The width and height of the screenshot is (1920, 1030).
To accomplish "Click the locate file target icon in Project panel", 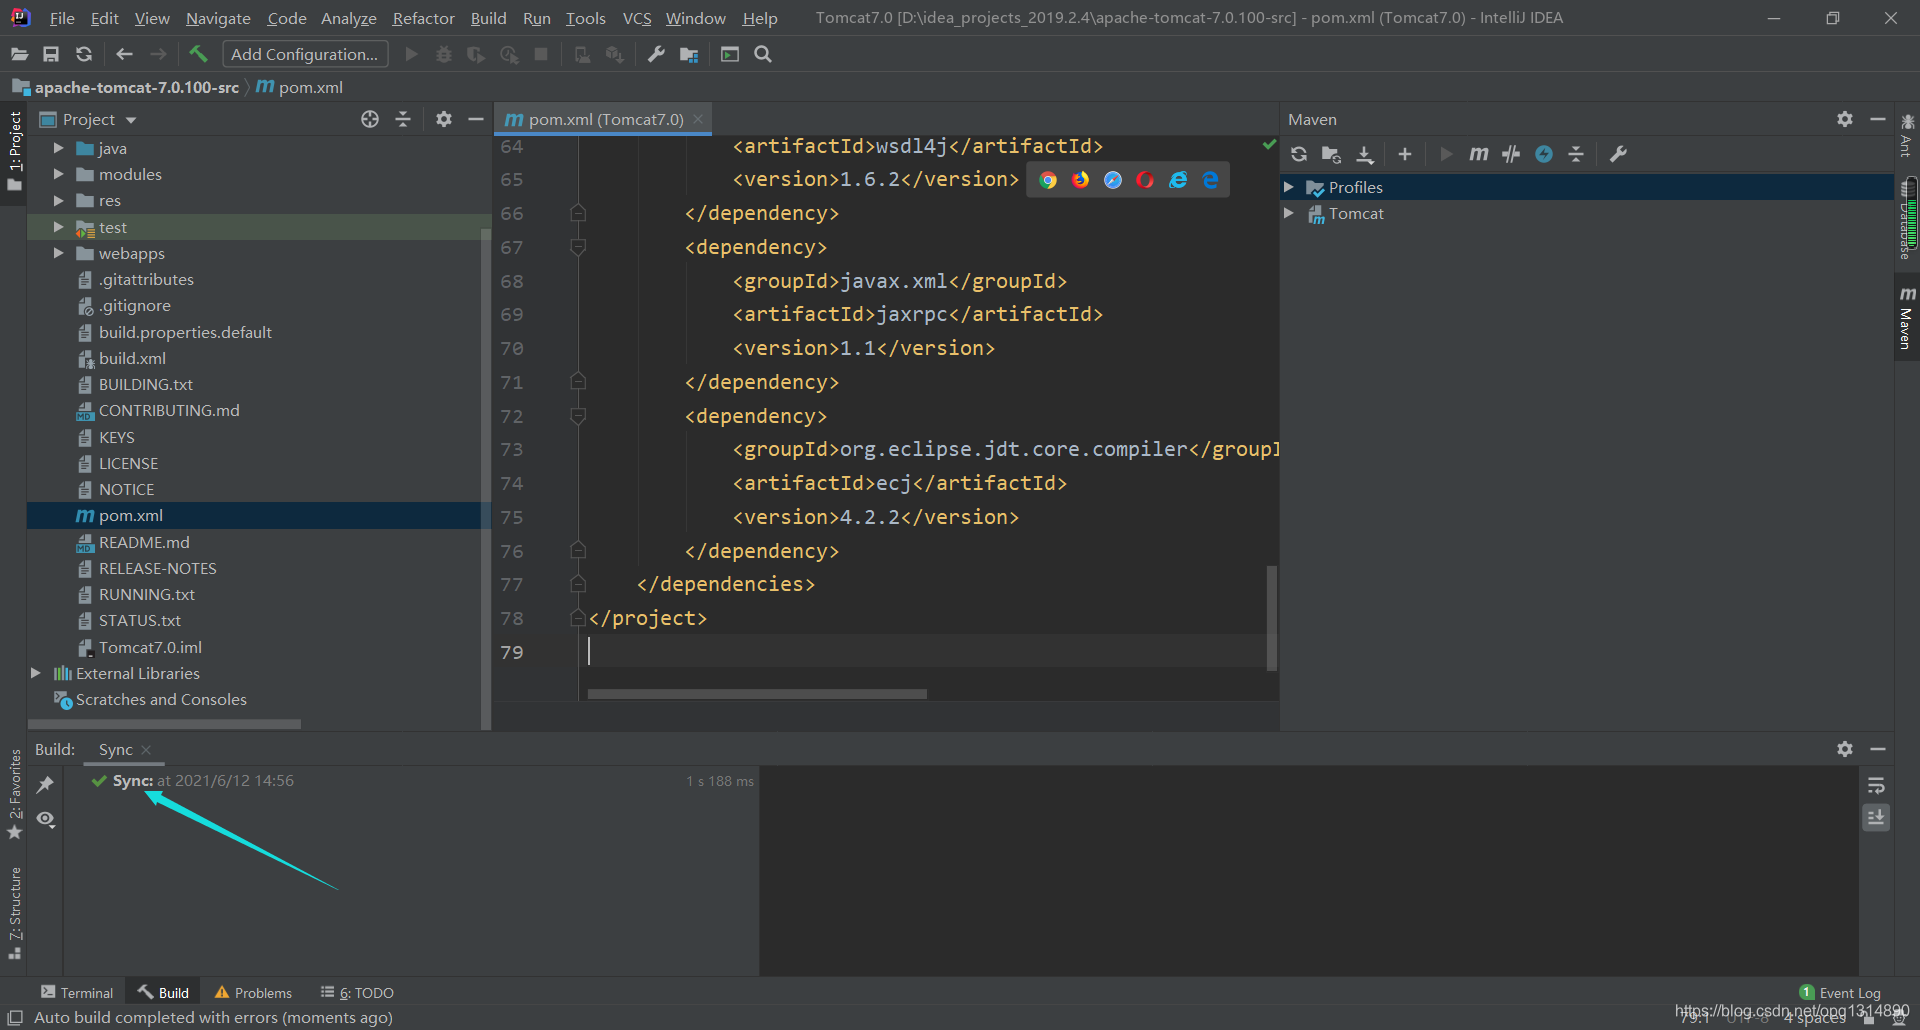I will (x=370, y=119).
